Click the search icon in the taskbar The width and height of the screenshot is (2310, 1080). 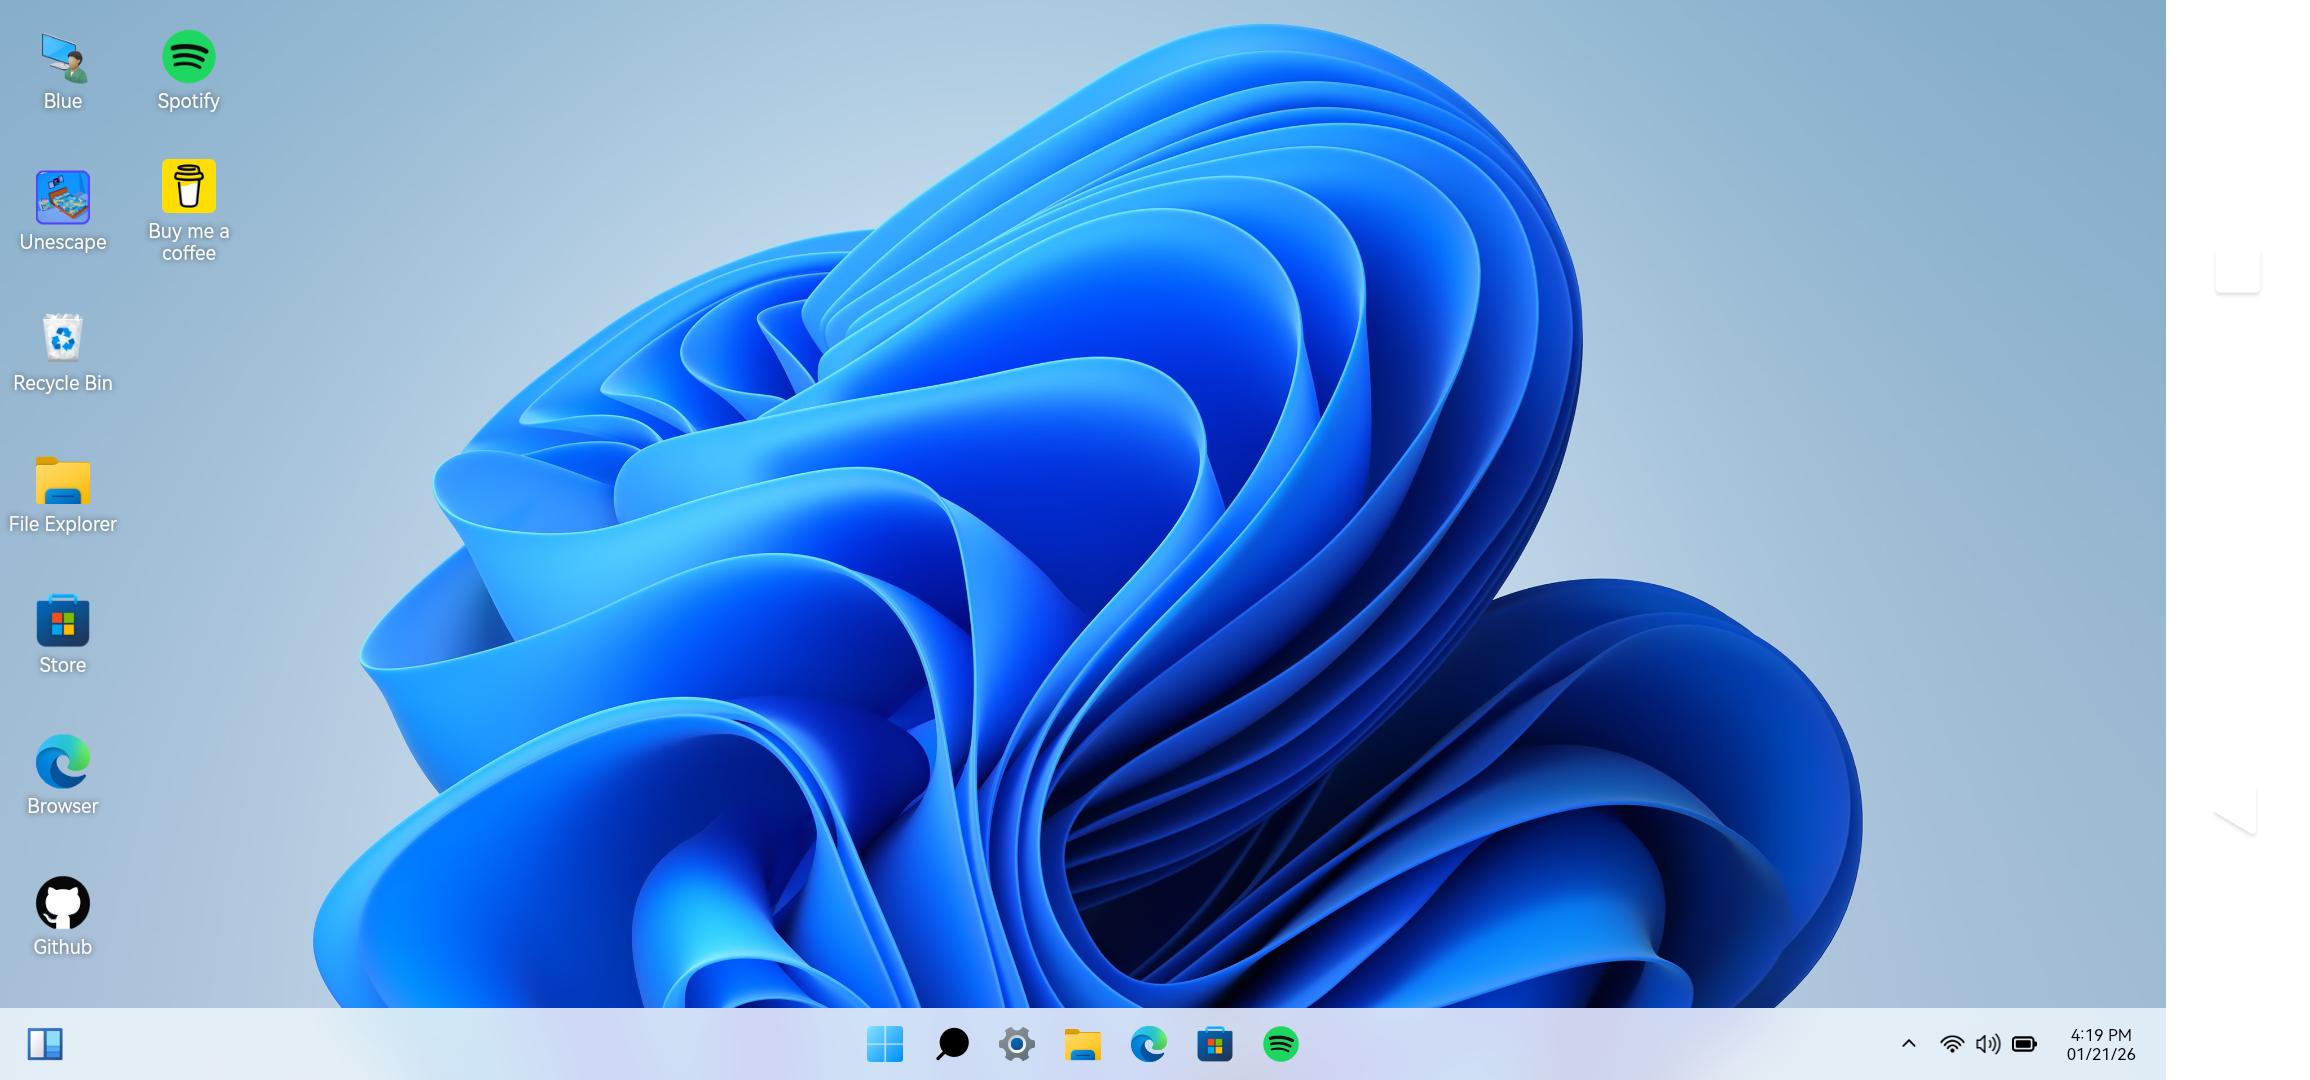coord(951,1044)
